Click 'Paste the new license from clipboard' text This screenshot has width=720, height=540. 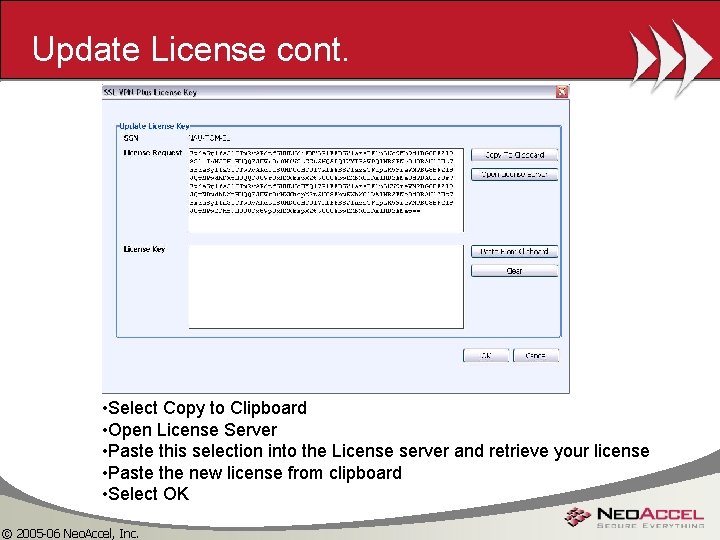click(254, 472)
